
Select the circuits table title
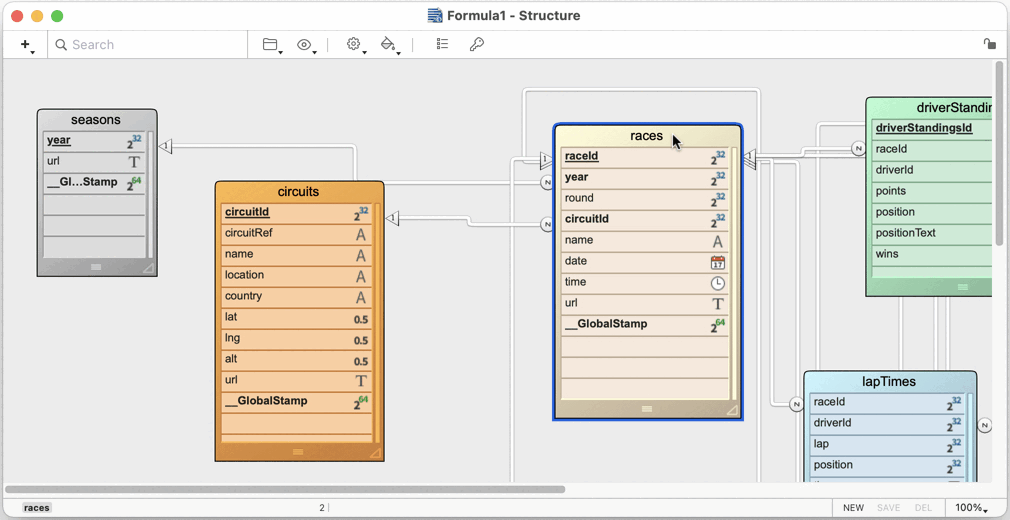tap(298, 191)
